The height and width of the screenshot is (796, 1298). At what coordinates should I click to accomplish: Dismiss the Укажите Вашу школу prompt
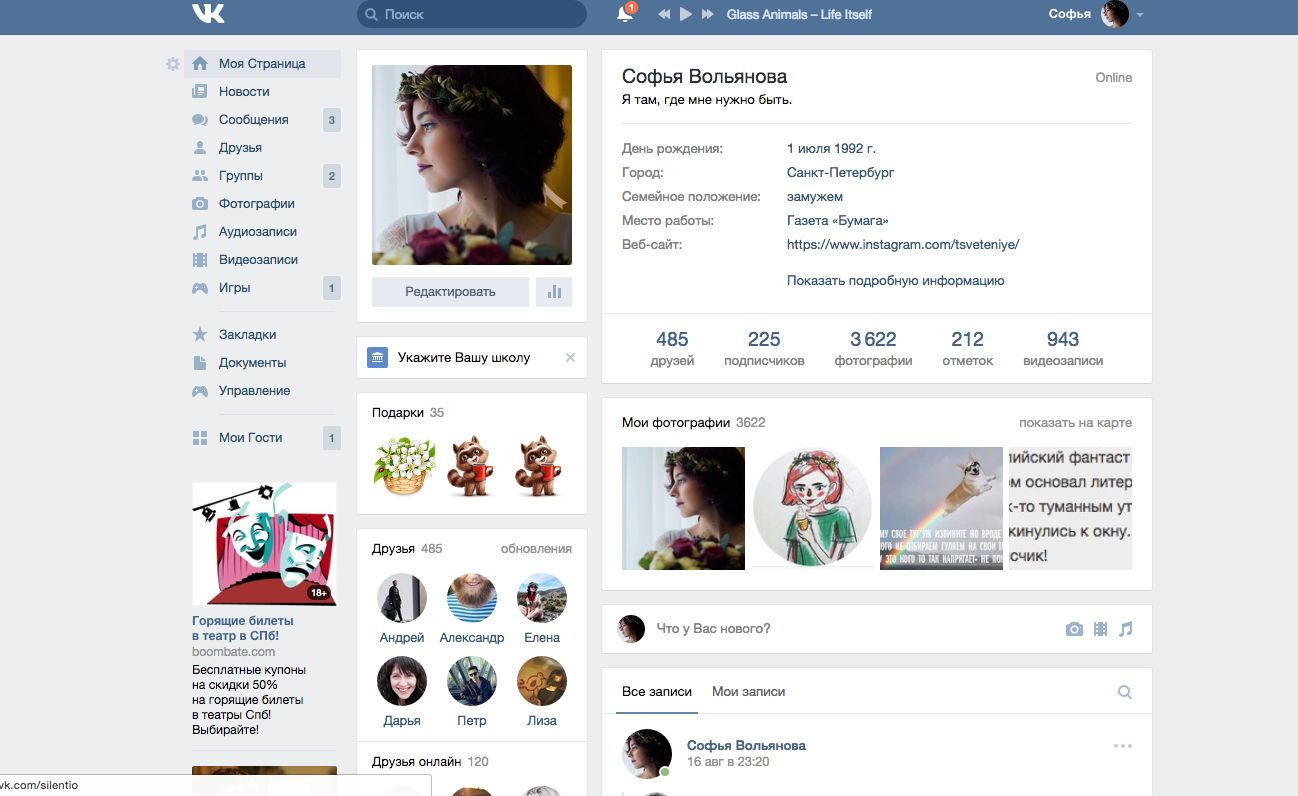[x=570, y=358]
